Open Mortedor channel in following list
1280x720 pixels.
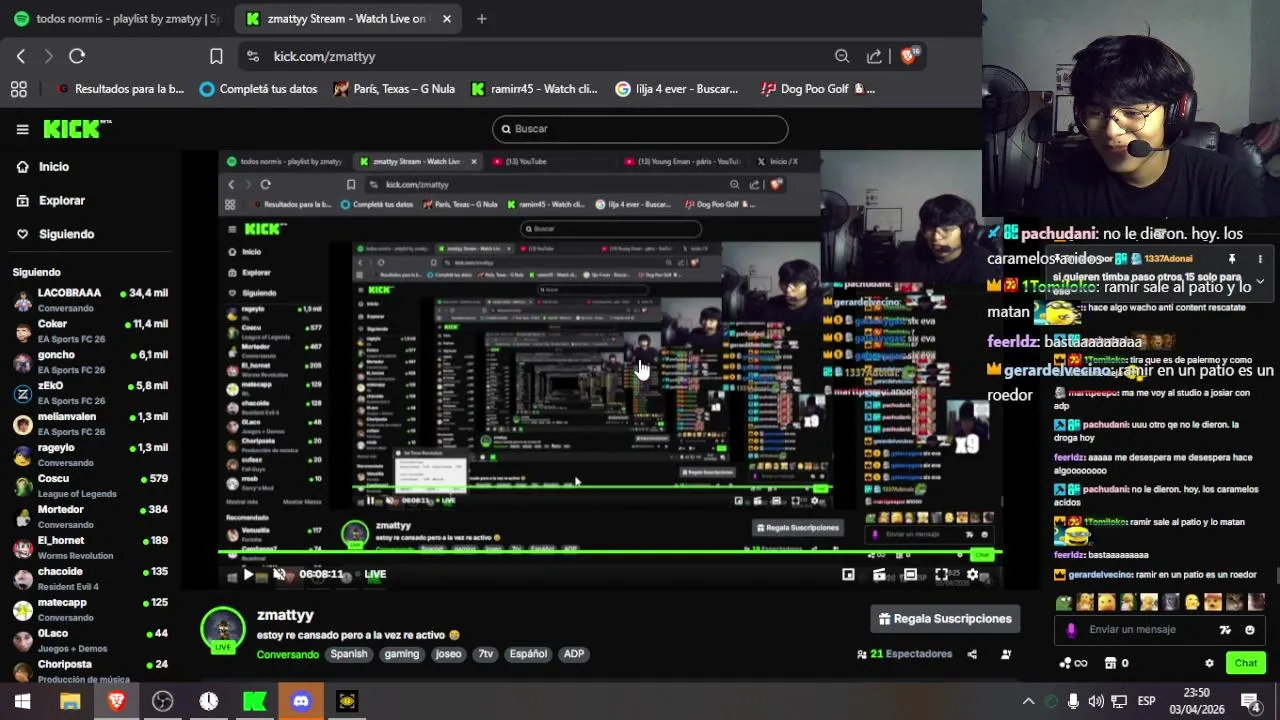click(90, 518)
